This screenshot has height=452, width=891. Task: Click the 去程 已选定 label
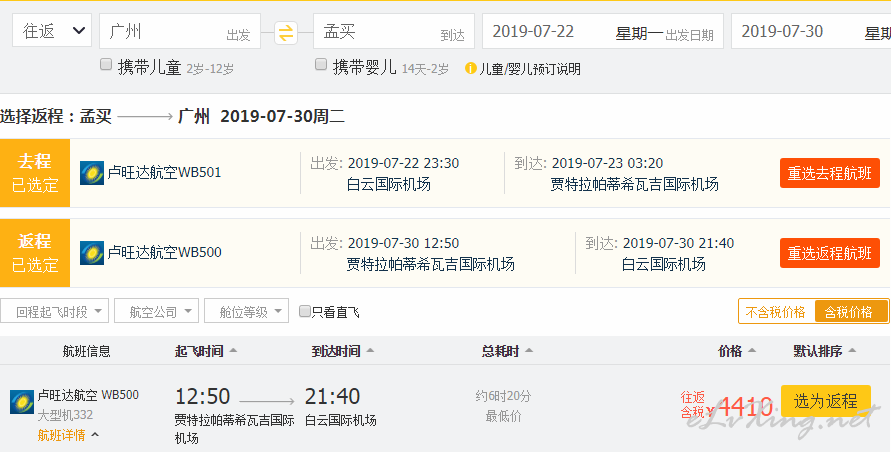tap(35, 173)
